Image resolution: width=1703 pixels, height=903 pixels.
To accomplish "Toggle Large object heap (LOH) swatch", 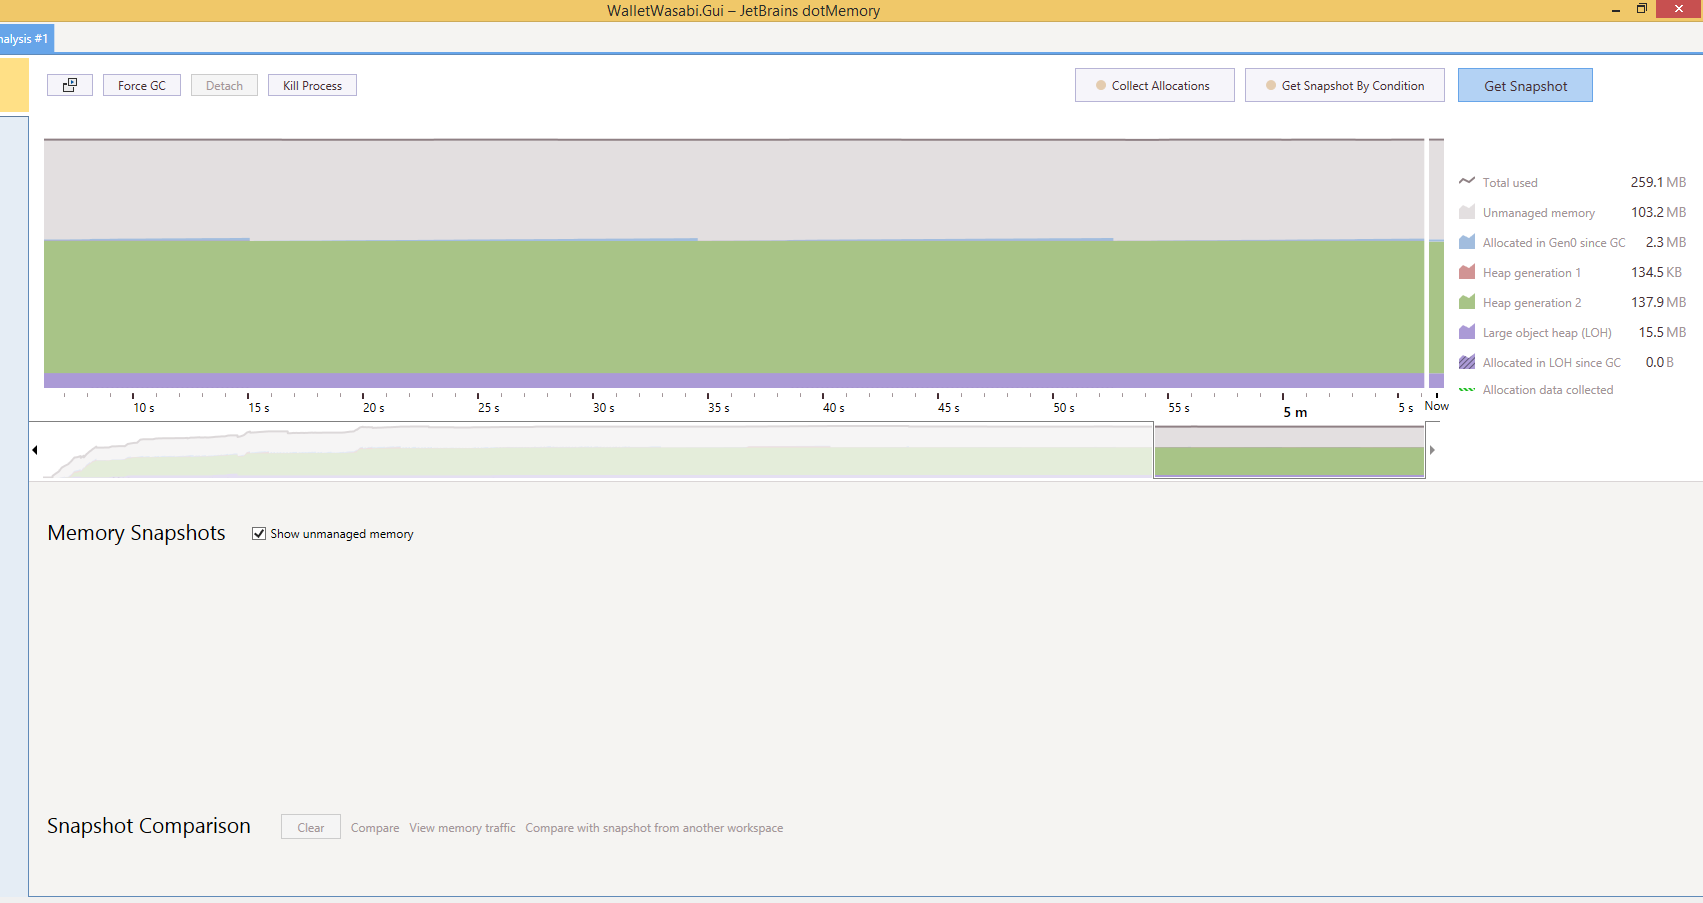I will coord(1467,332).
